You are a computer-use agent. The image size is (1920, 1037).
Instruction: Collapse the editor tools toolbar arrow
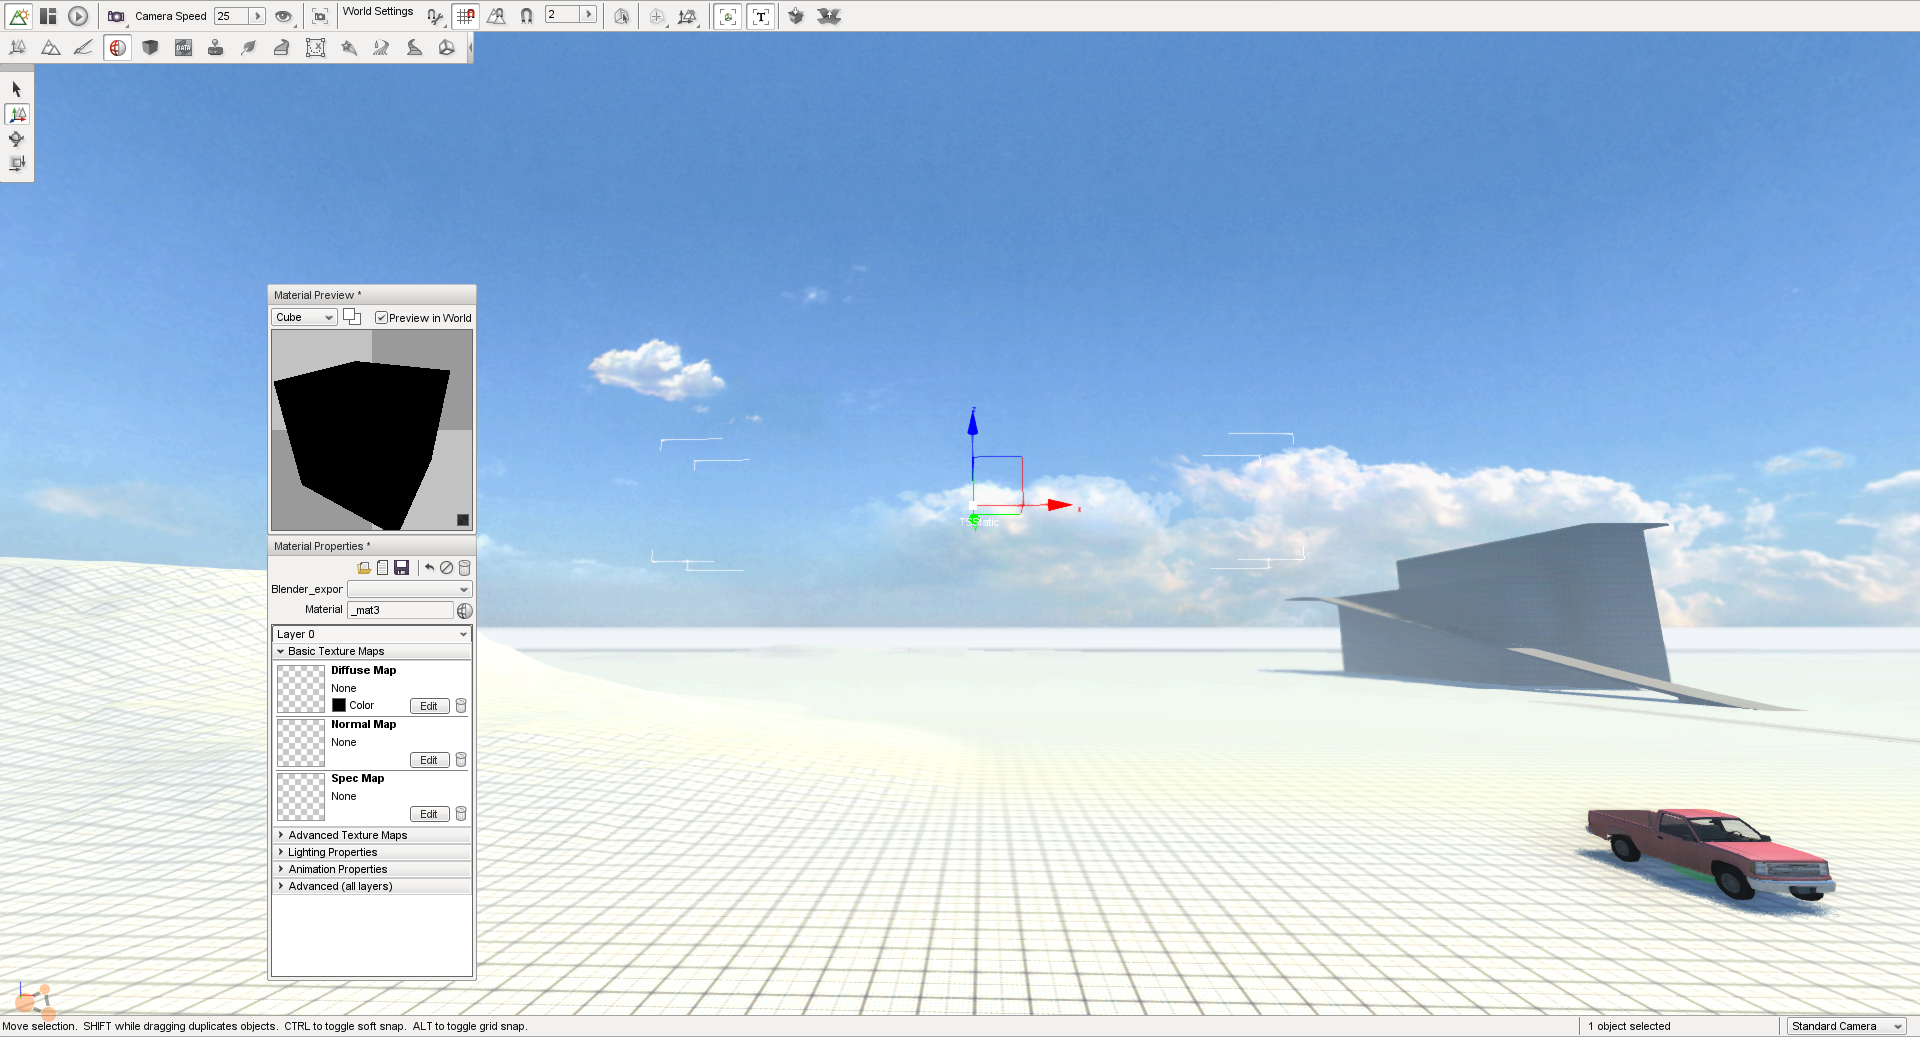[x=470, y=47]
